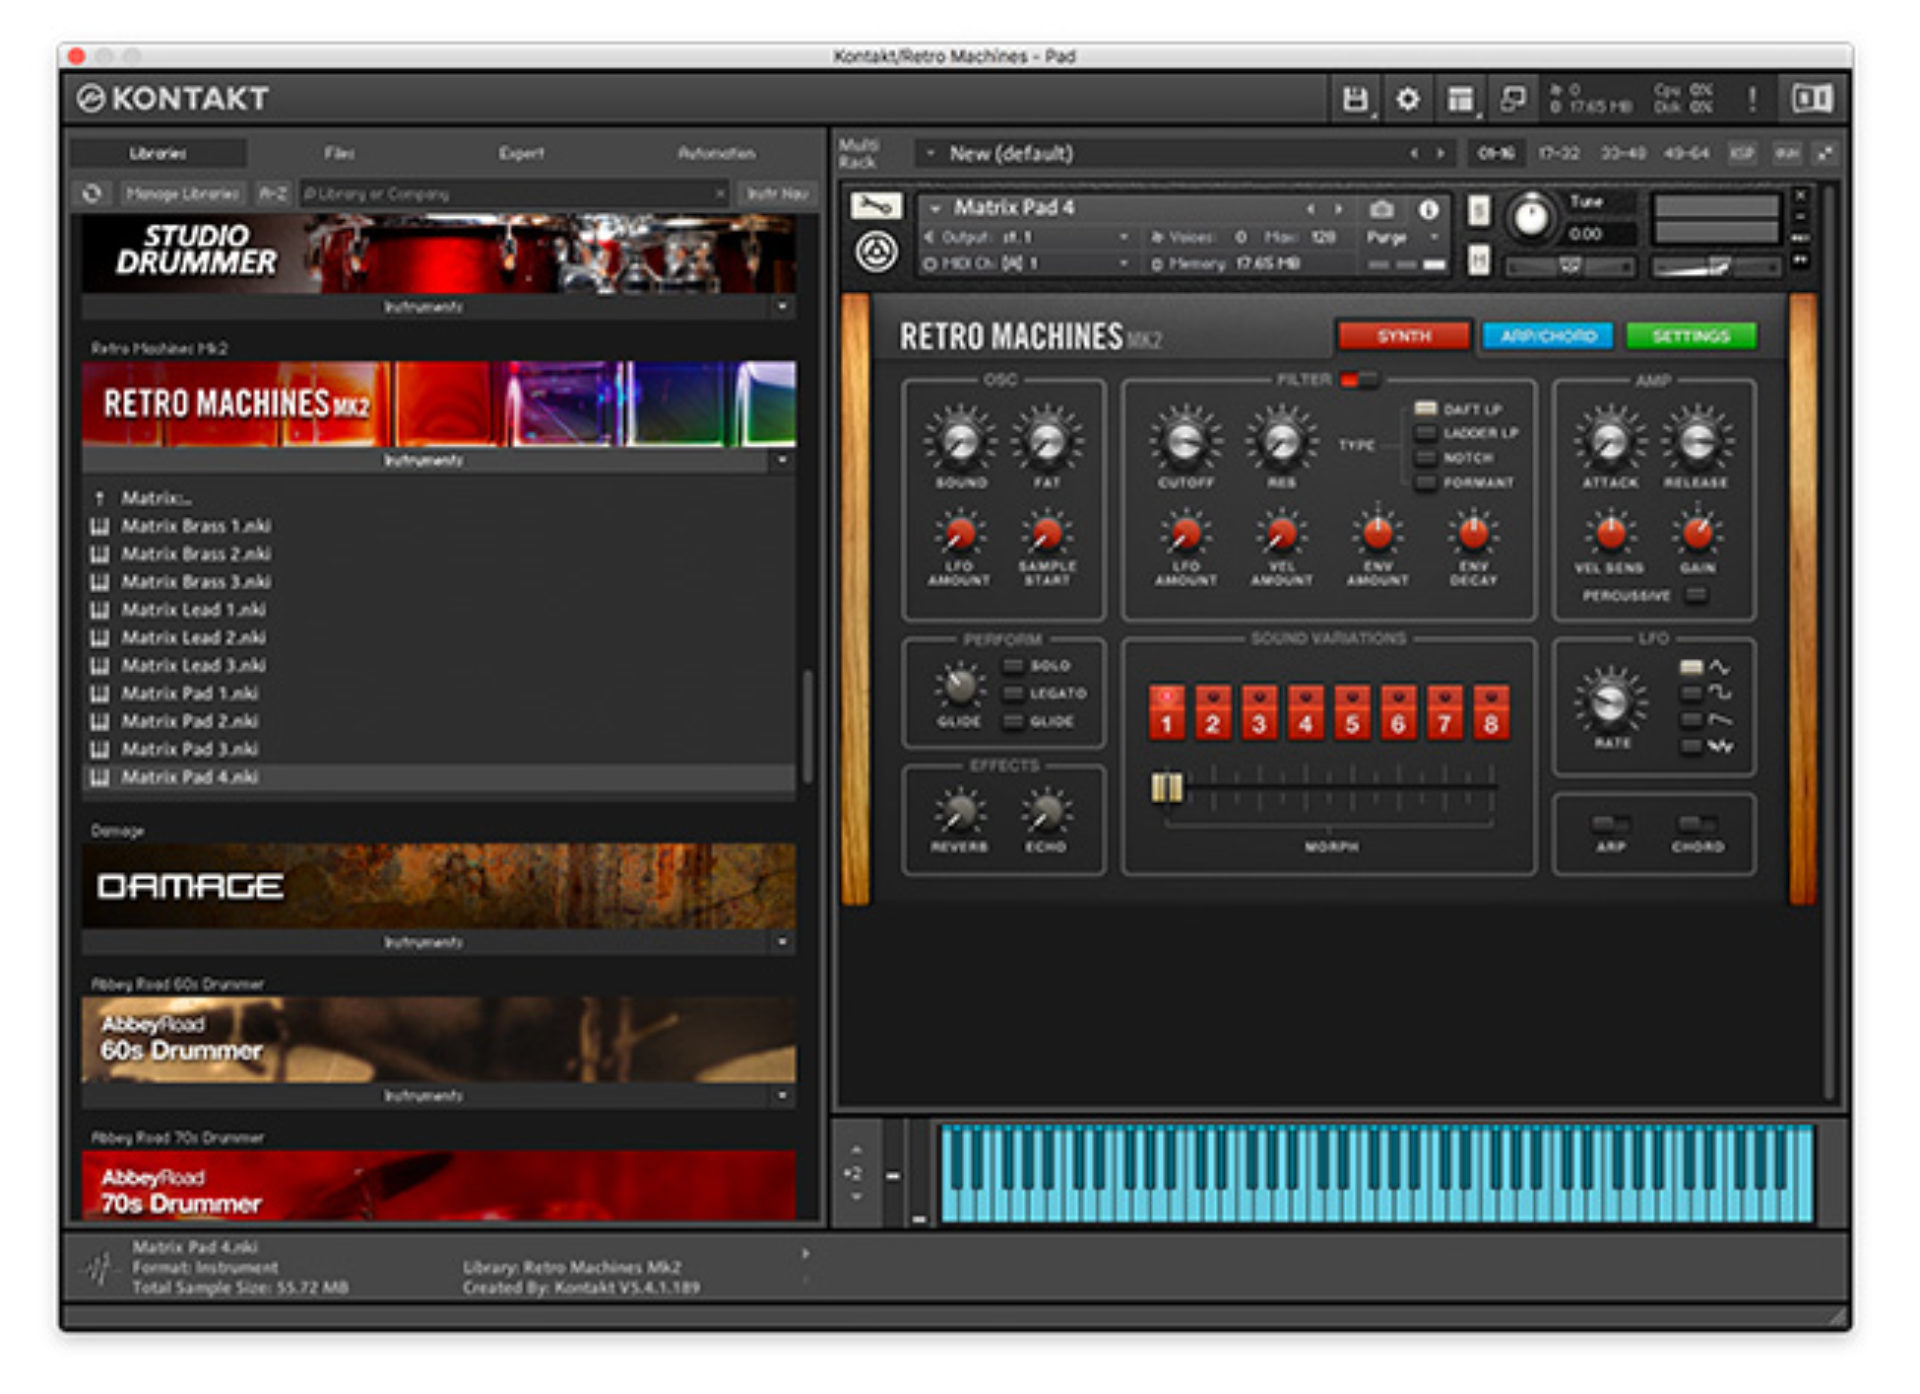Open the ARP/CHORD tab in Retro Machines
Screen dimensions: 1920x1394
point(1548,337)
